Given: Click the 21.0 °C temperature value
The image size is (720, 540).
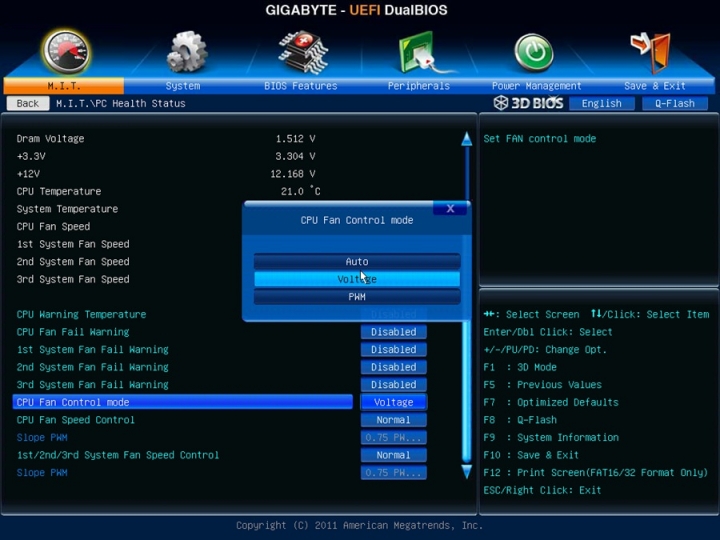Looking at the screenshot, I should [x=300, y=191].
